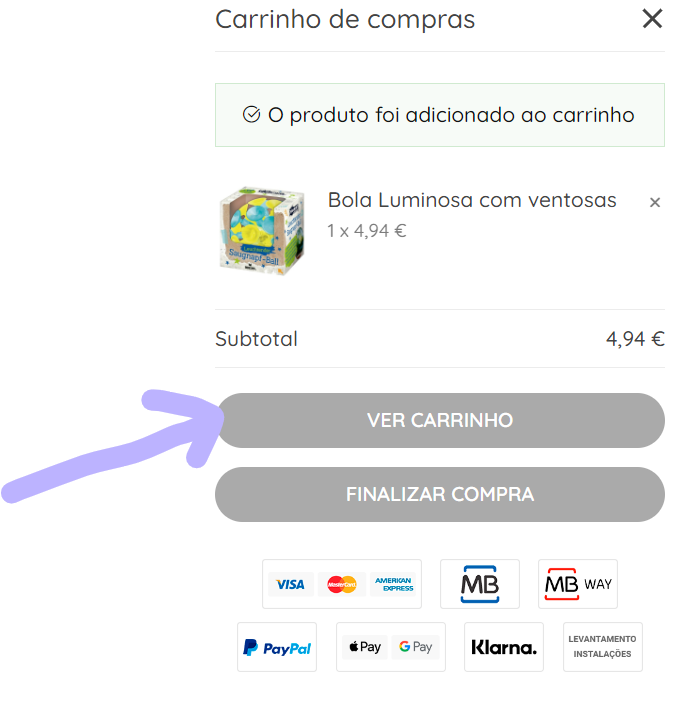The width and height of the screenshot is (688, 716).
Task: Click the 1 x 4,94 € quantity text
Action: click(367, 231)
